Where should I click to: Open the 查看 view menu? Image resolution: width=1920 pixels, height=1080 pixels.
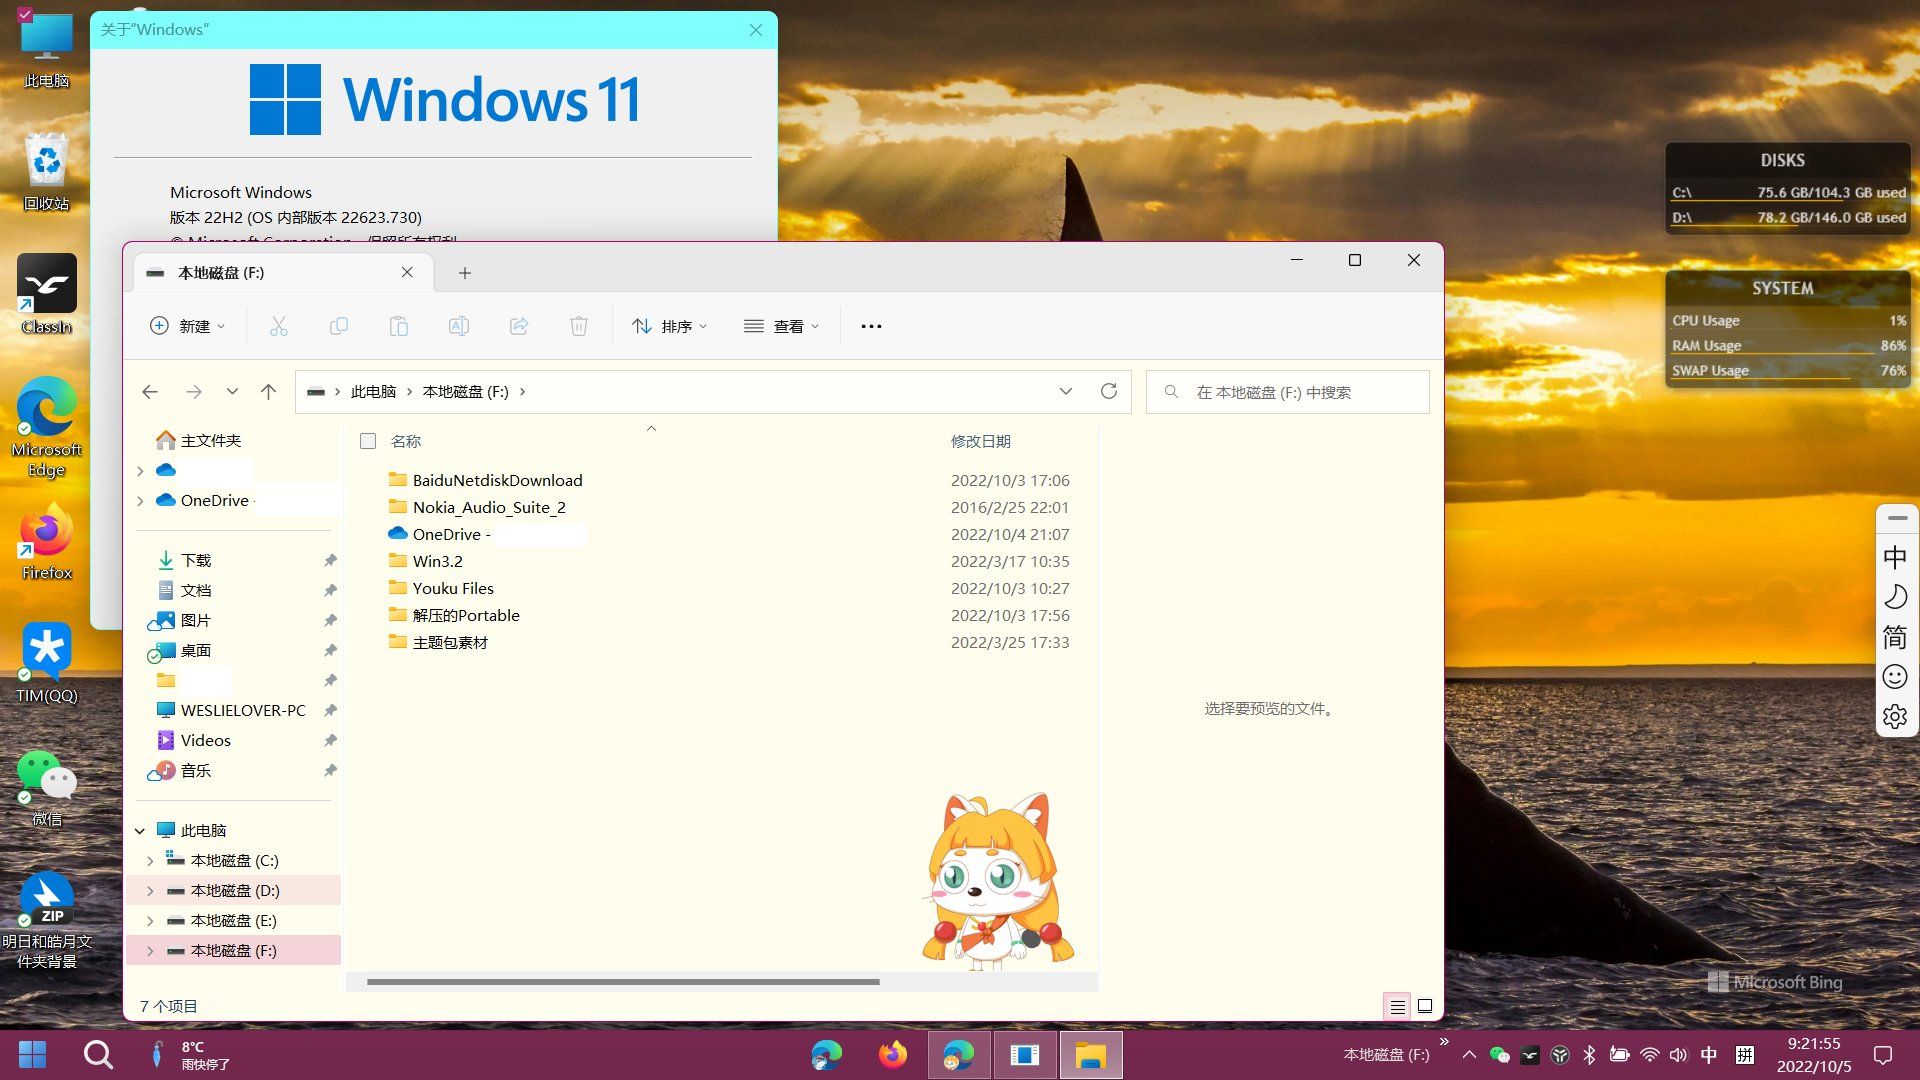[x=781, y=326]
